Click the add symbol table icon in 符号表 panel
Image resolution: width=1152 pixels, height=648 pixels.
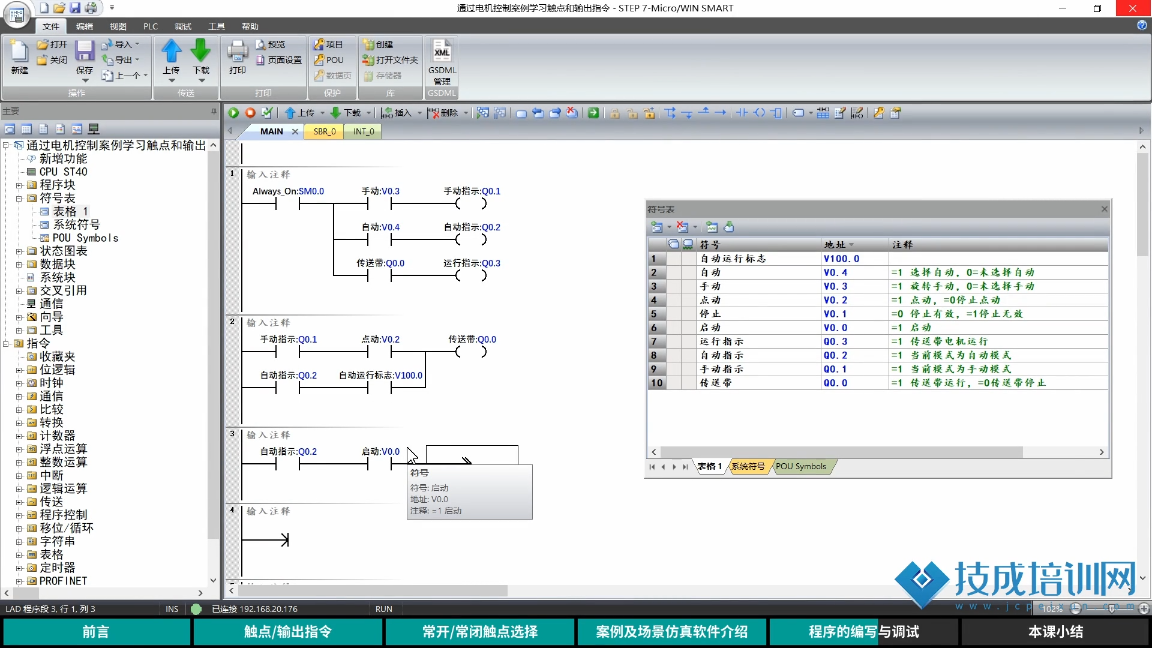click(x=657, y=227)
